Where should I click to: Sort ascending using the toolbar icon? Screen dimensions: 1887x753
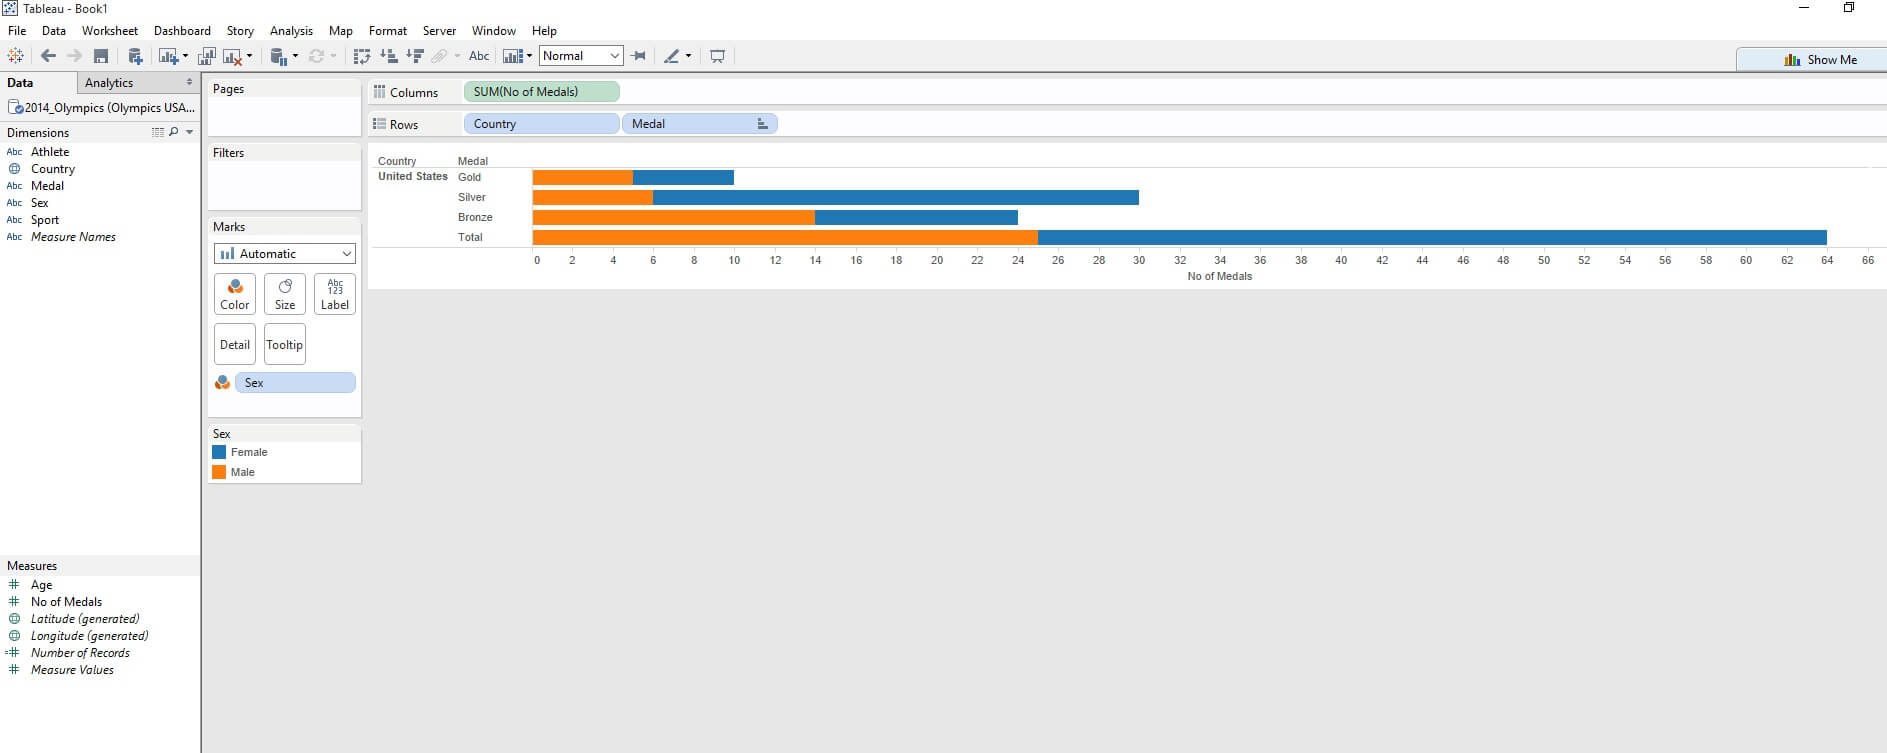tap(389, 56)
